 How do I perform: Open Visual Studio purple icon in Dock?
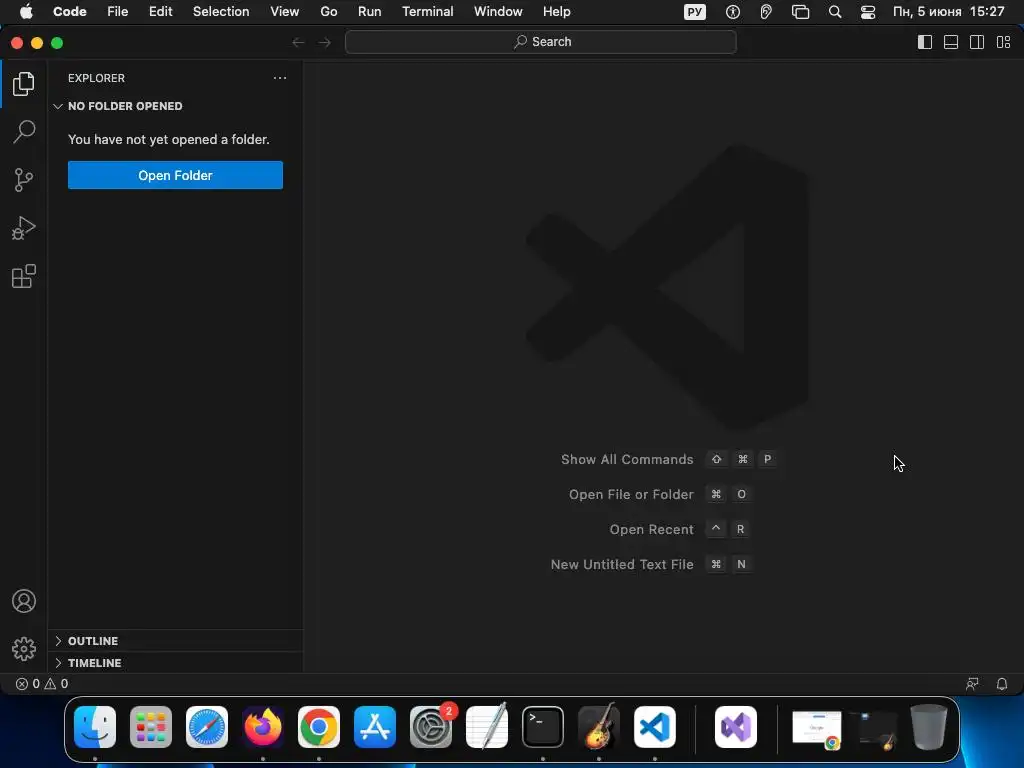coord(736,727)
